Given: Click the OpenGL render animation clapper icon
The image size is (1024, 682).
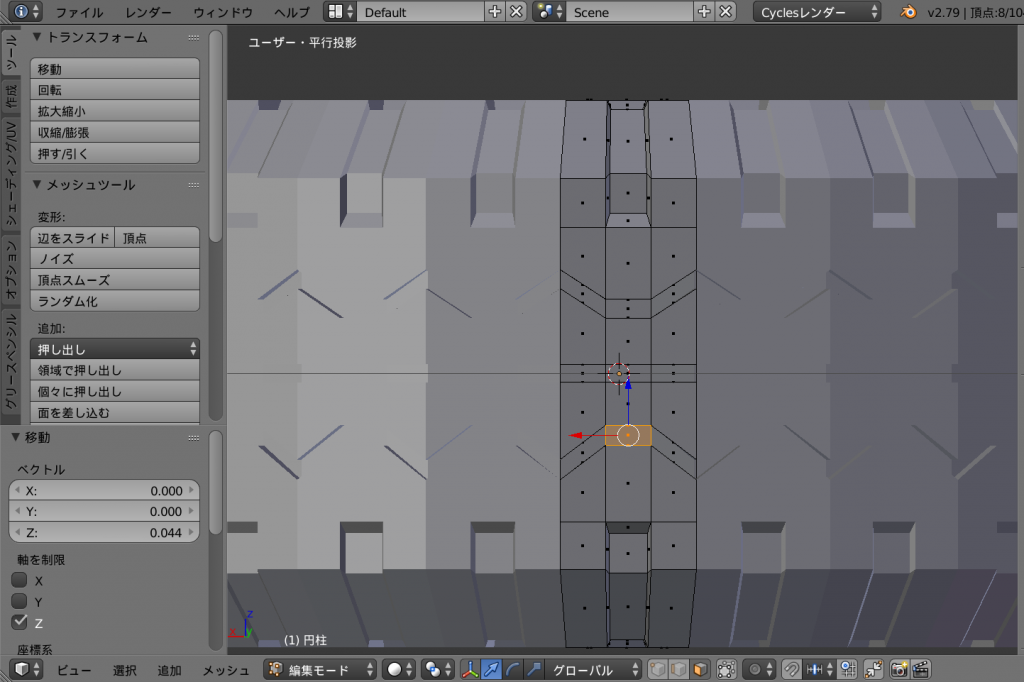Looking at the screenshot, I should [x=921, y=670].
